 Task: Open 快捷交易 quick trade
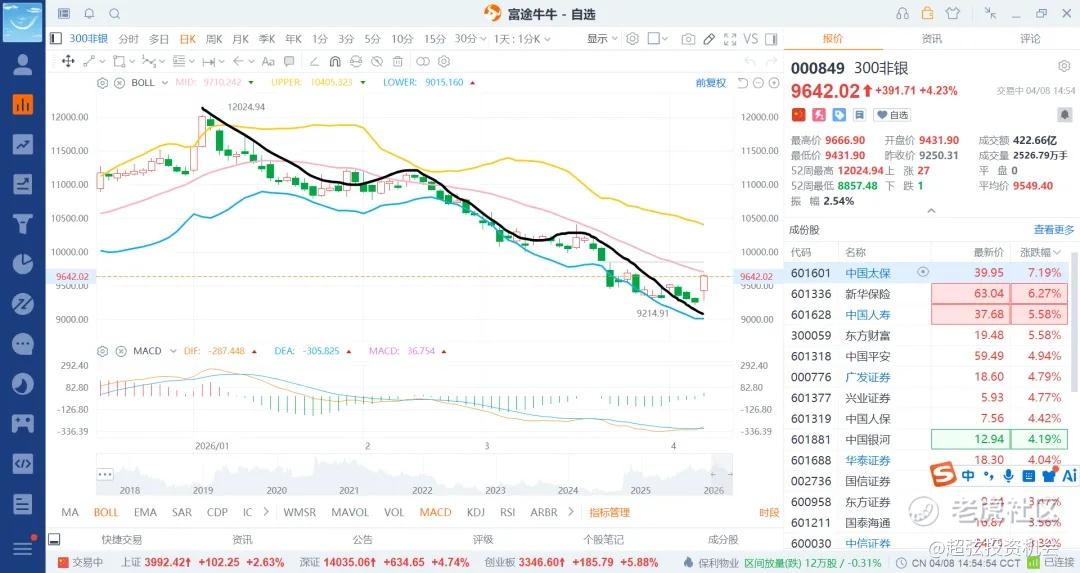click(x=121, y=539)
